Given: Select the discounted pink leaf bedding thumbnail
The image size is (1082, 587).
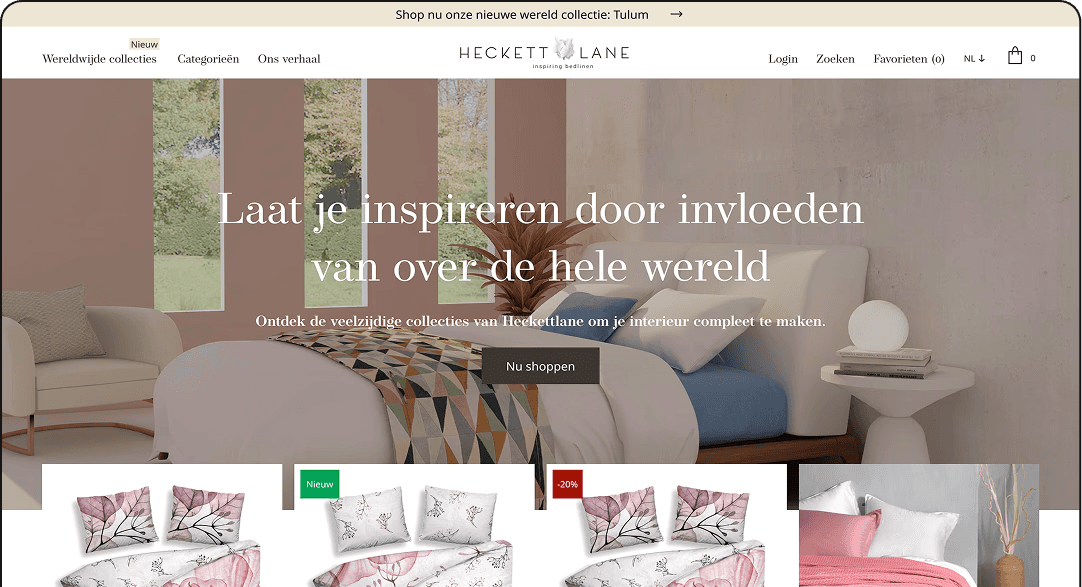Looking at the screenshot, I should (x=667, y=526).
